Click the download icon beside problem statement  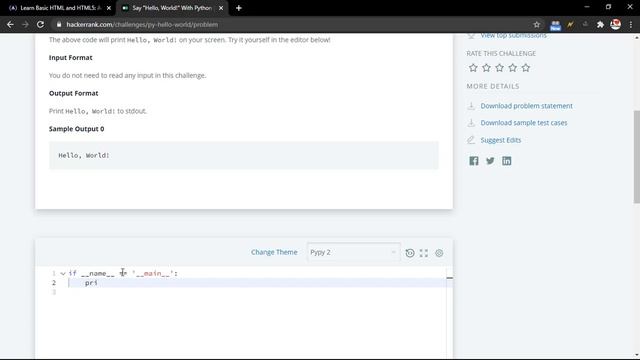coord(471,106)
